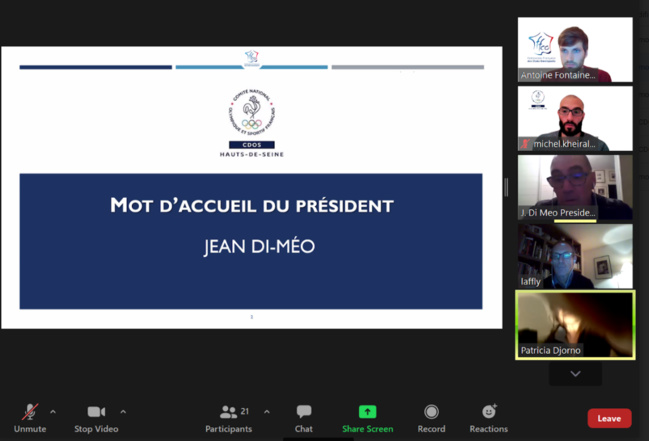
Task: Open the Chat panel
Action: coord(304,418)
